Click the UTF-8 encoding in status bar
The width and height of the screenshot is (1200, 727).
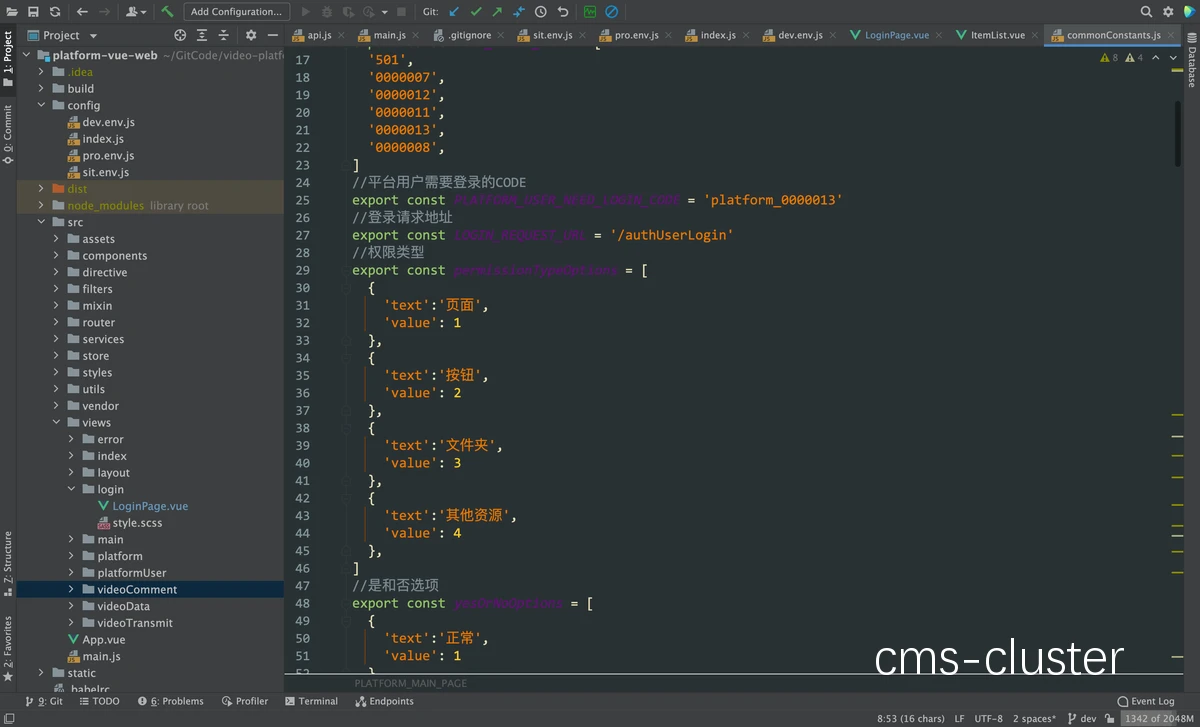click(988, 718)
